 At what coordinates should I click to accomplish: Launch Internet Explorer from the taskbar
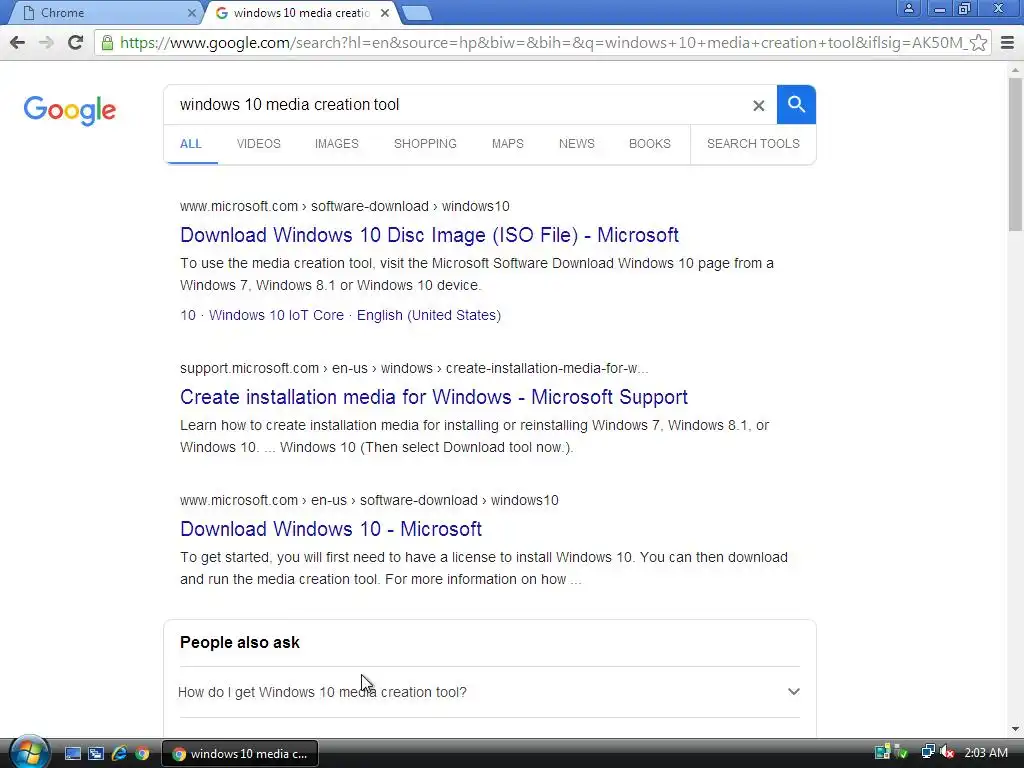pyautogui.click(x=119, y=754)
